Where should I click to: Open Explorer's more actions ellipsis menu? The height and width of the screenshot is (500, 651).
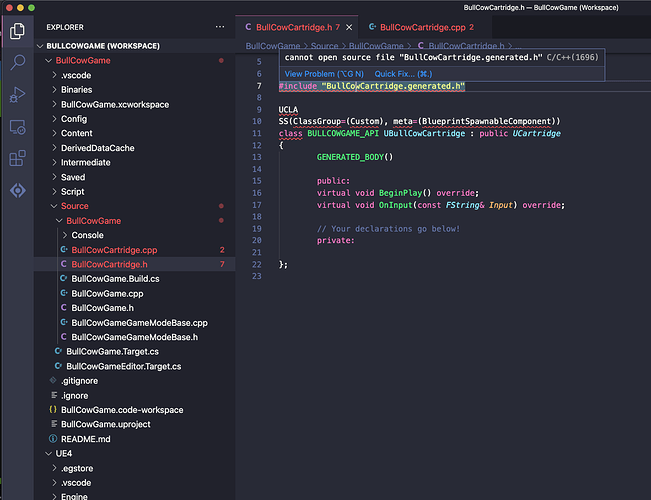(221, 27)
